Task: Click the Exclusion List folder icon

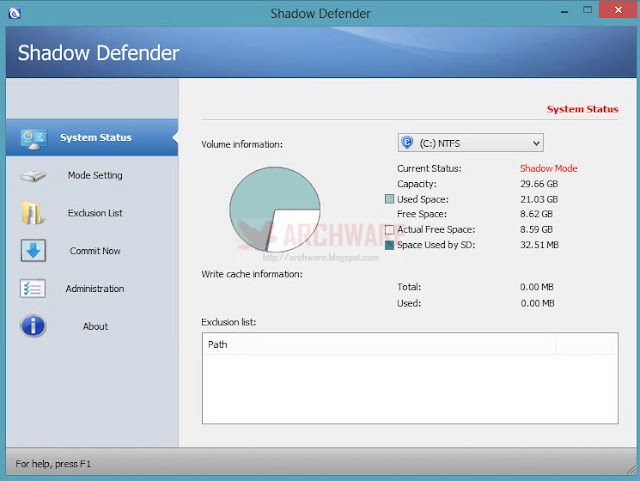Action: 32,213
